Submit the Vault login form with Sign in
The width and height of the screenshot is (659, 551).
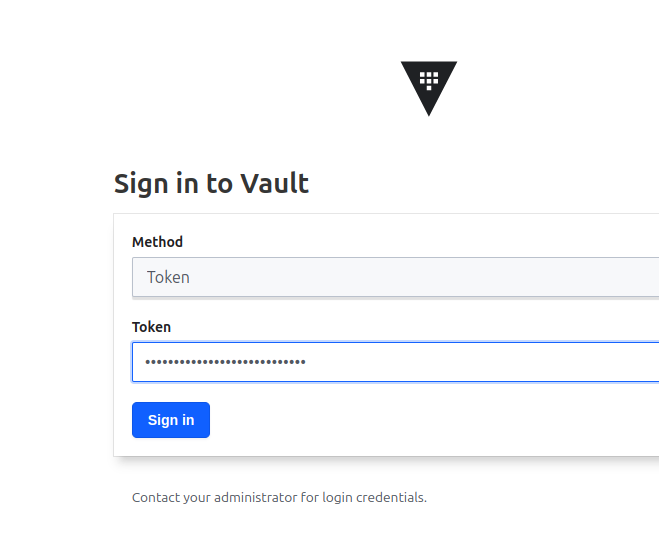click(x=171, y=420)
